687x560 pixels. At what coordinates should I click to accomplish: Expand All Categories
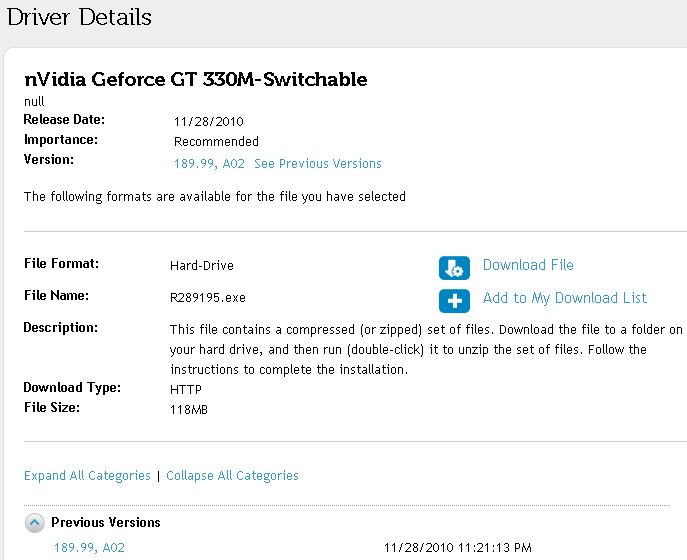(87, 476)
